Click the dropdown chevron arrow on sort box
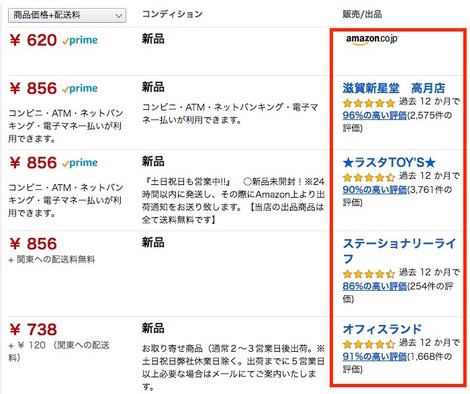The image size is (470, 394). [x=118, y=16]
